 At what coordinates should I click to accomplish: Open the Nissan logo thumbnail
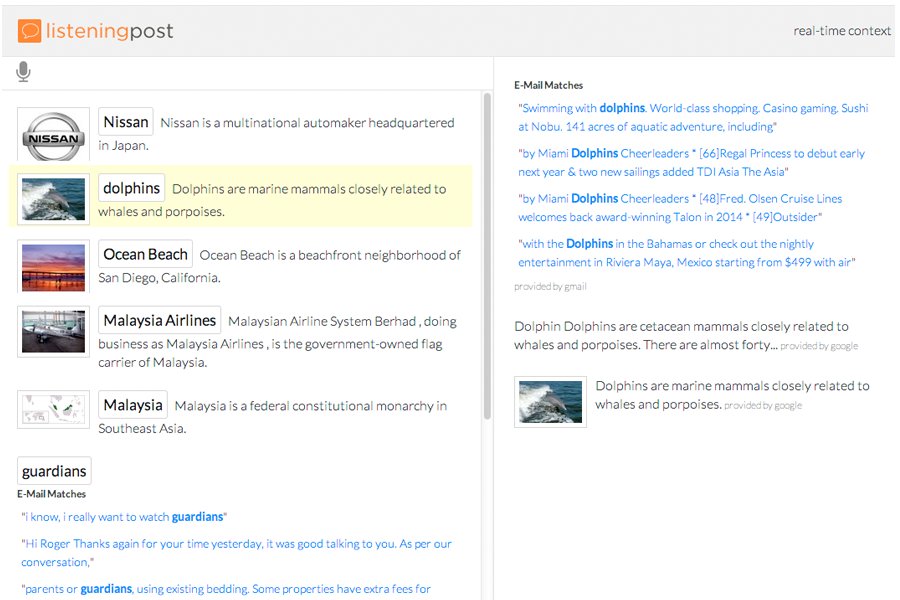click(x=53, y=135)
